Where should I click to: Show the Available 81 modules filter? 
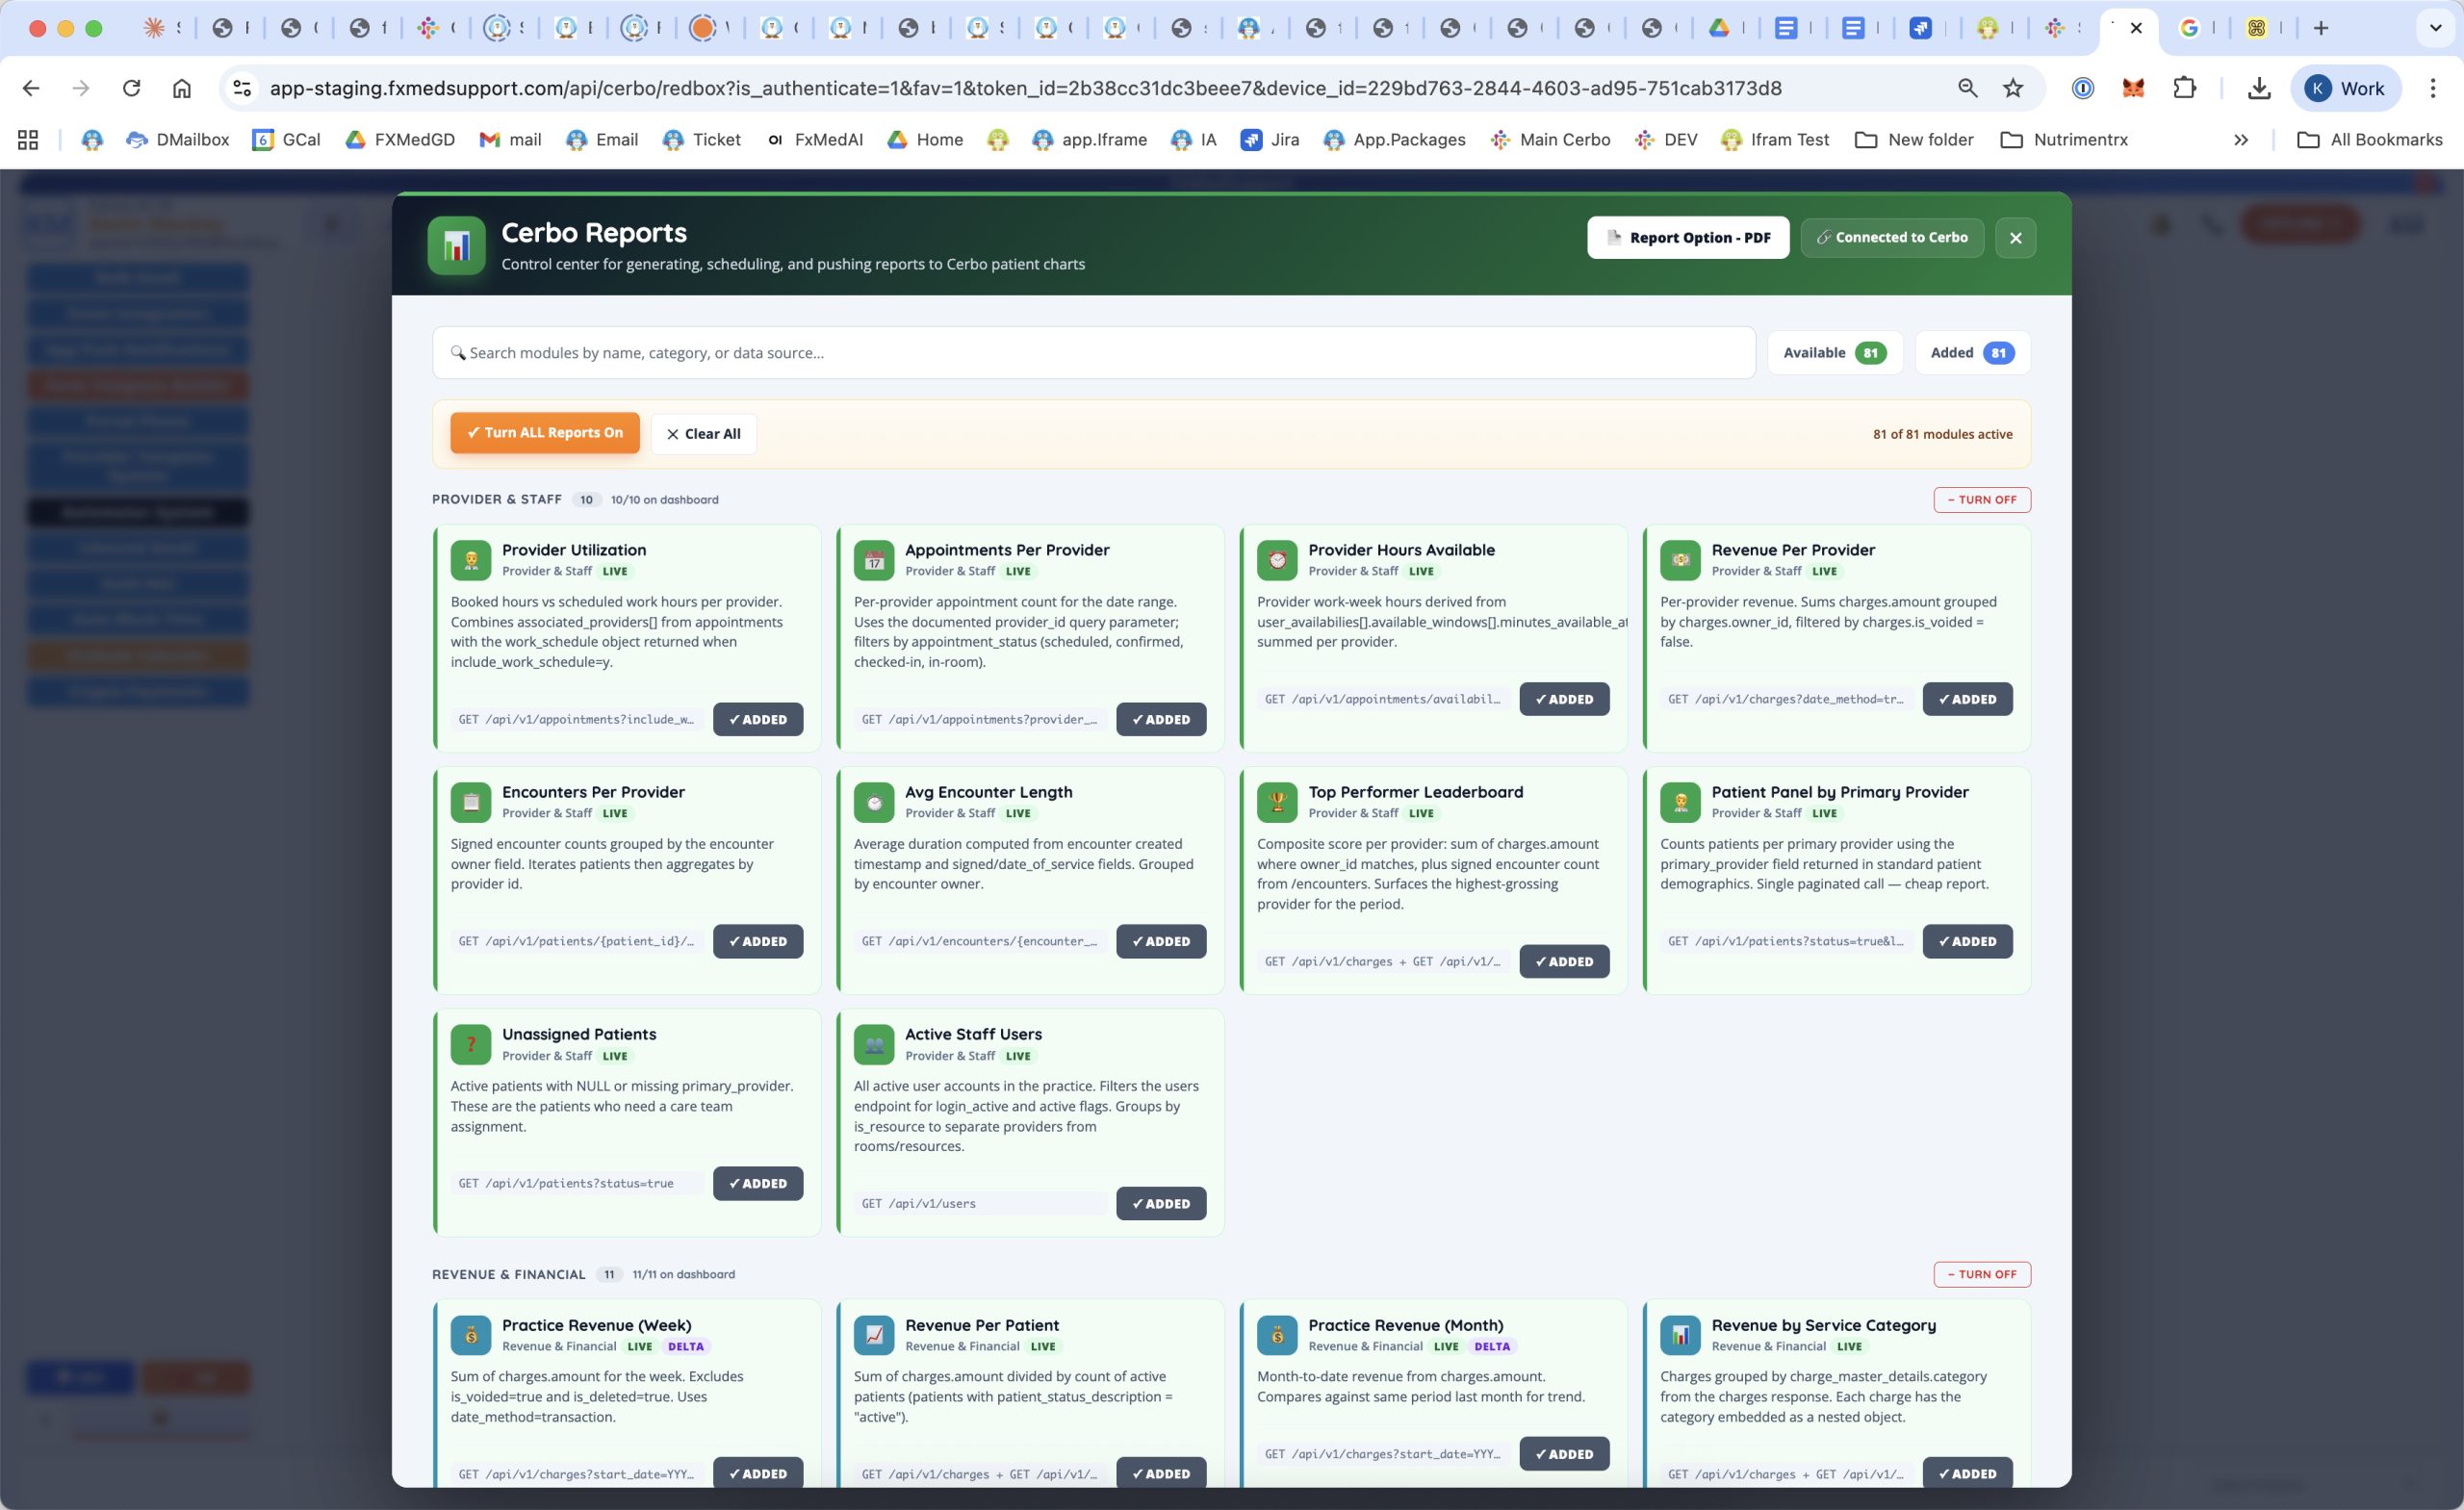pyautogui.click(x=1834, y=352)
